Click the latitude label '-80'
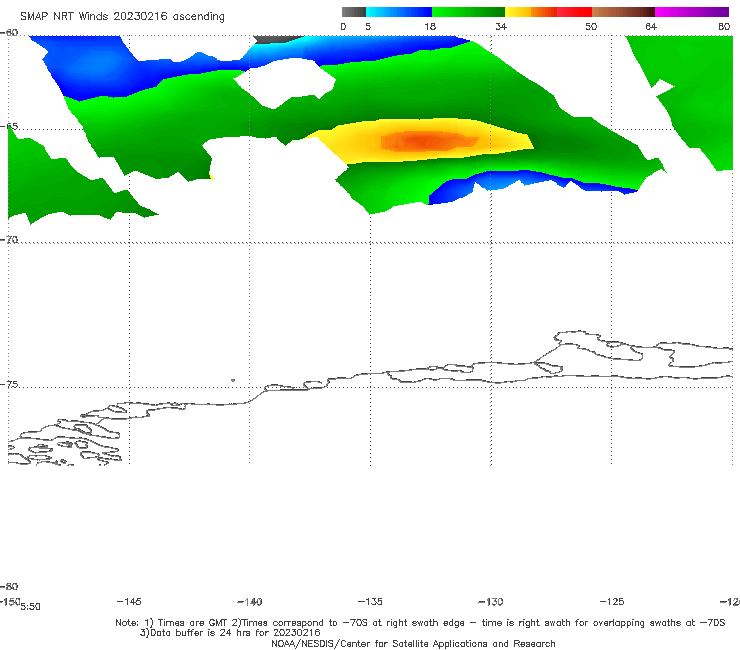 click(9, 586)
